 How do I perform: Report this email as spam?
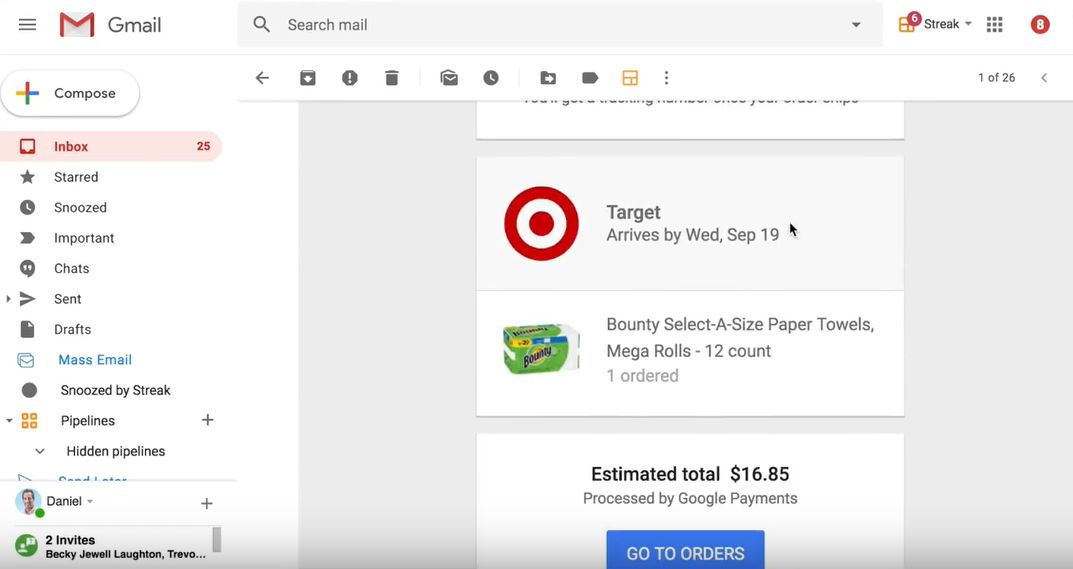(x=350, y=77)
